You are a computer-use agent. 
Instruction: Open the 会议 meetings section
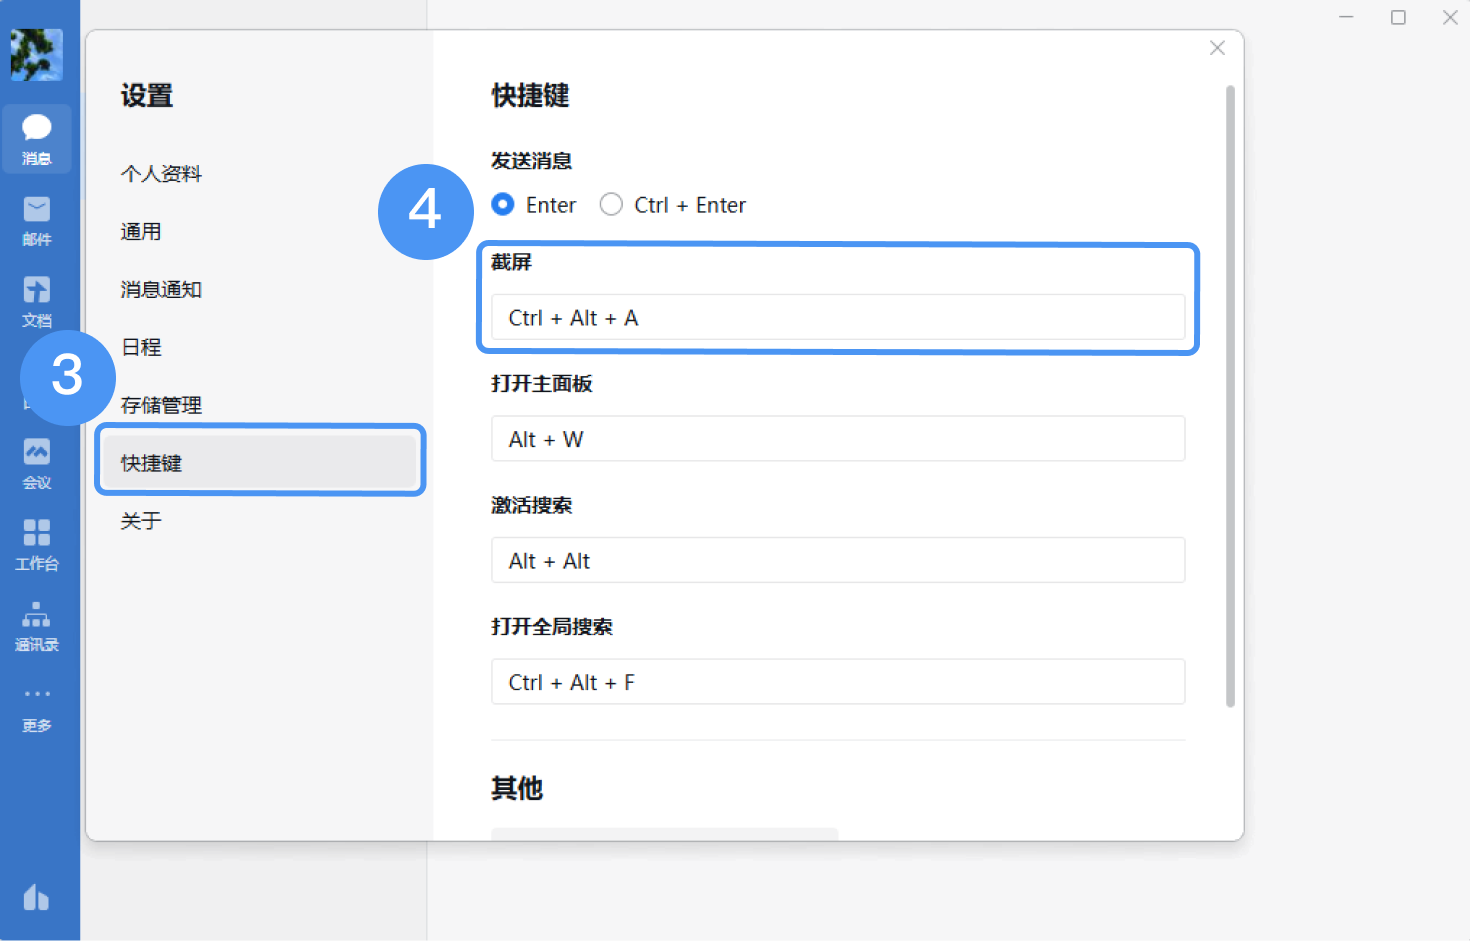37,462
